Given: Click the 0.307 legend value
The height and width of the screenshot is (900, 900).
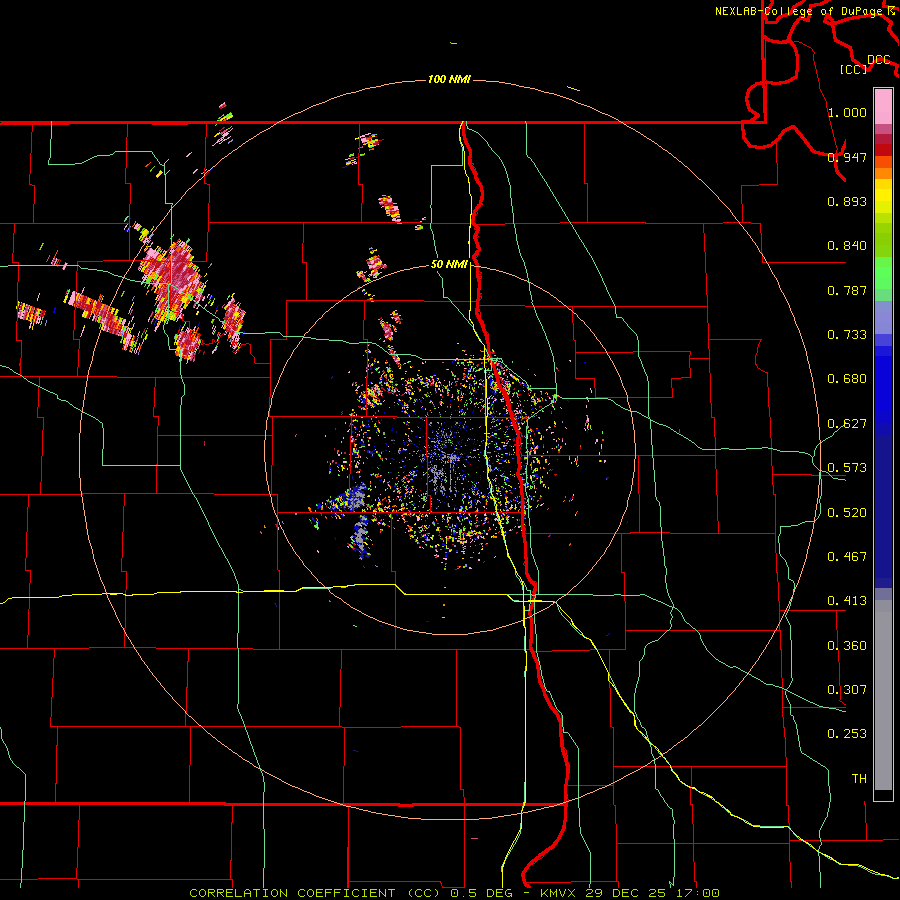Looking at the screenshot, I should pyautogui.click(x=847, y=690).
